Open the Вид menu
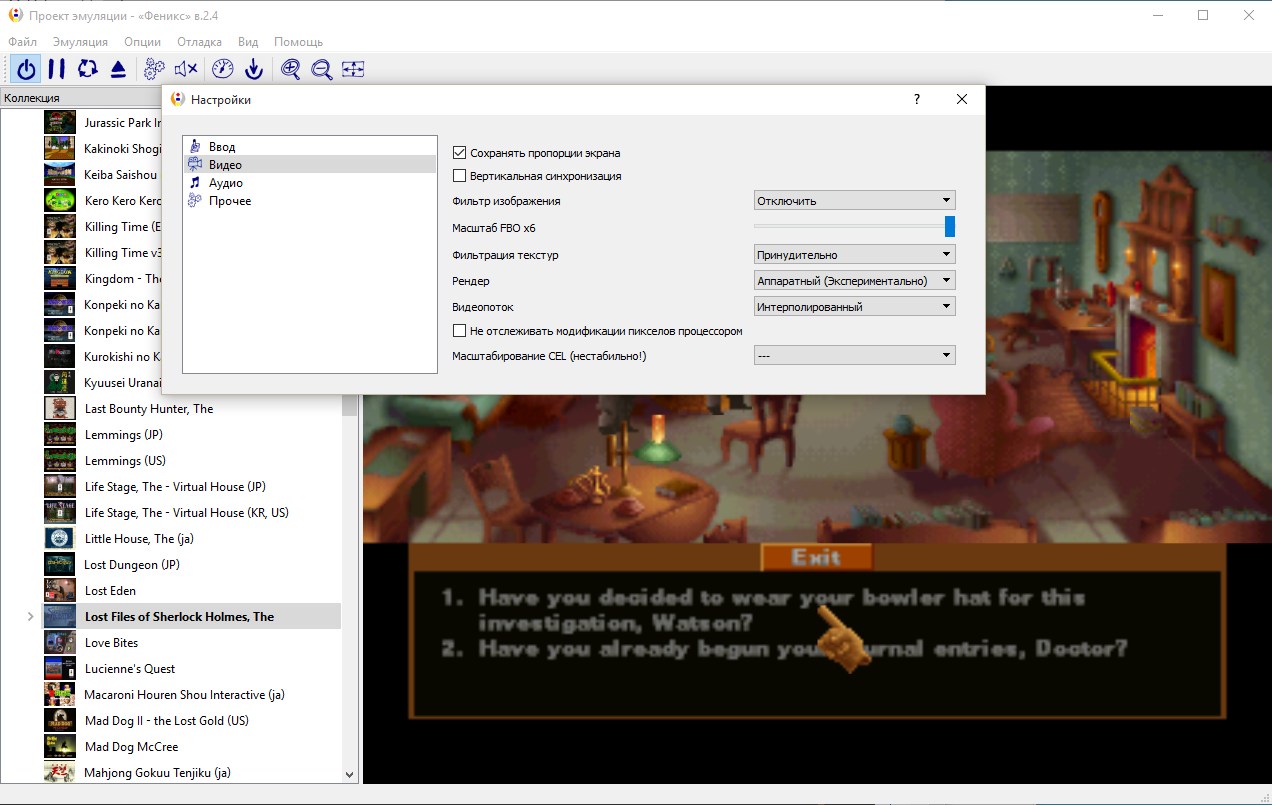1272x805 pixels. click(248, 42)
